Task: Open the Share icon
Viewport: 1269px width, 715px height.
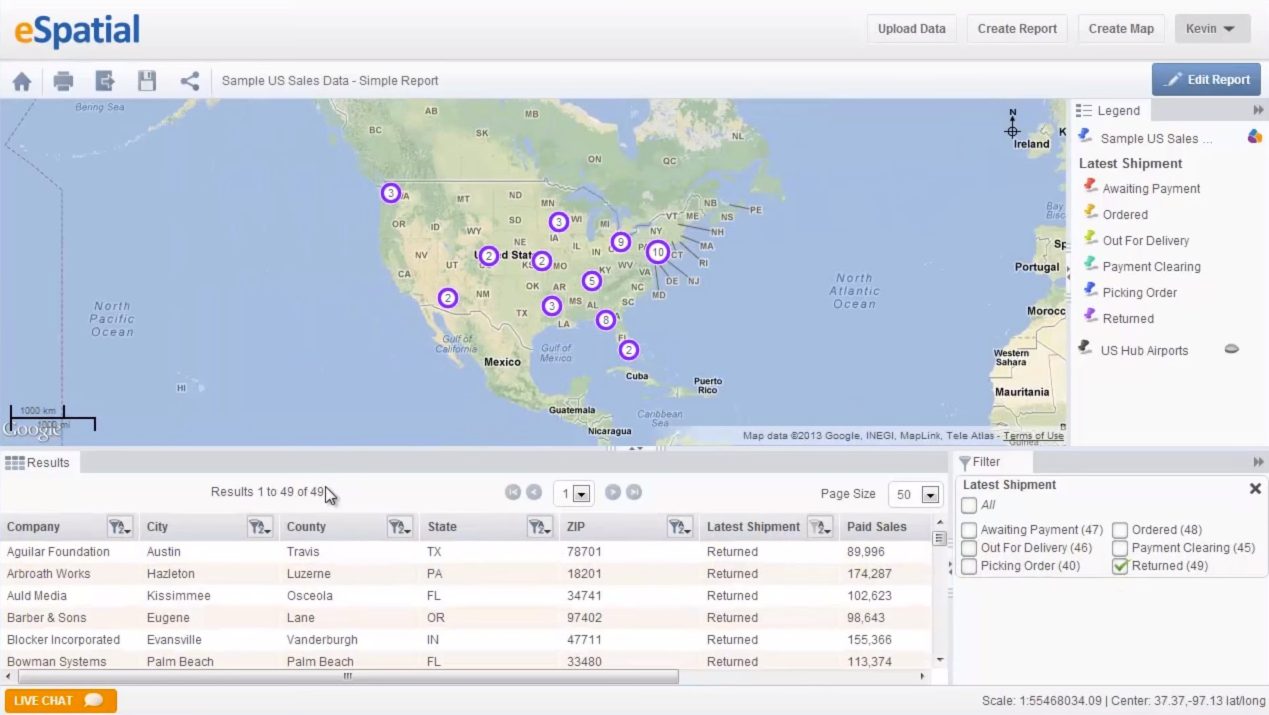Action: pos(189,80)
